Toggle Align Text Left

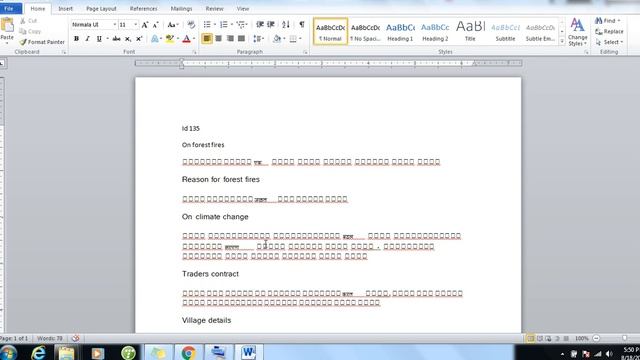coord(207,39)
